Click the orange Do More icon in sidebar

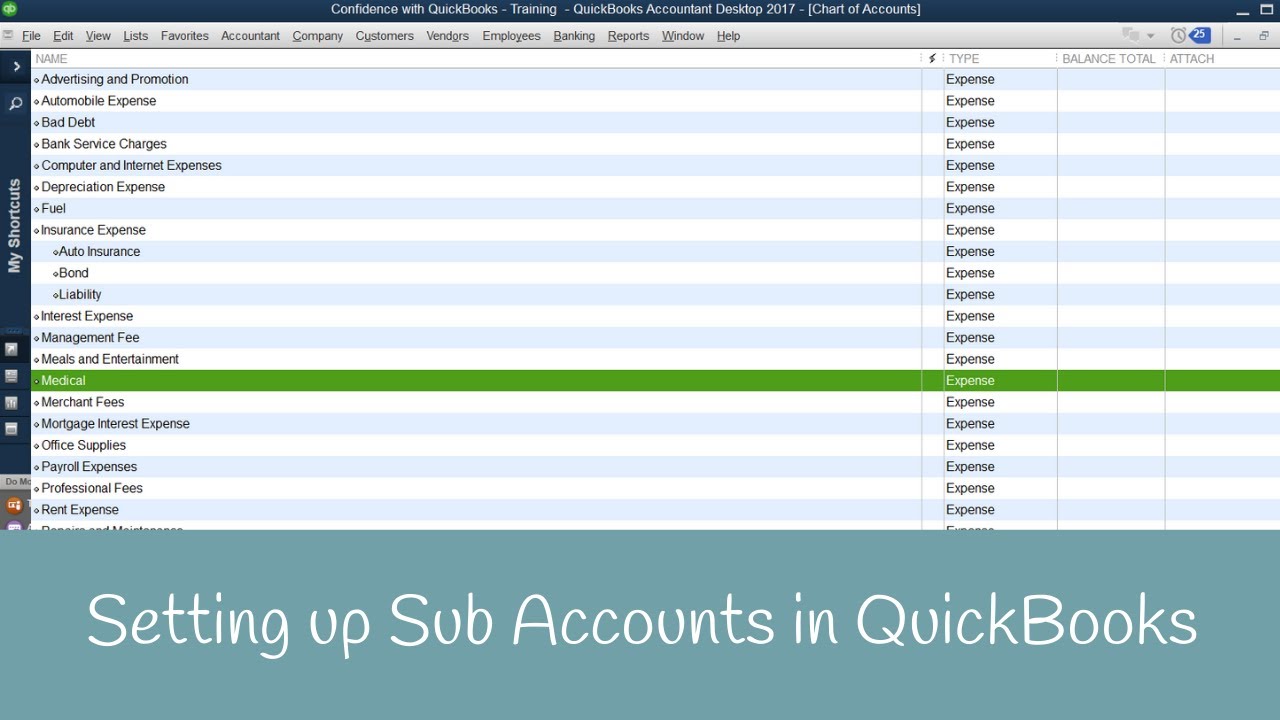pos(14,505)
